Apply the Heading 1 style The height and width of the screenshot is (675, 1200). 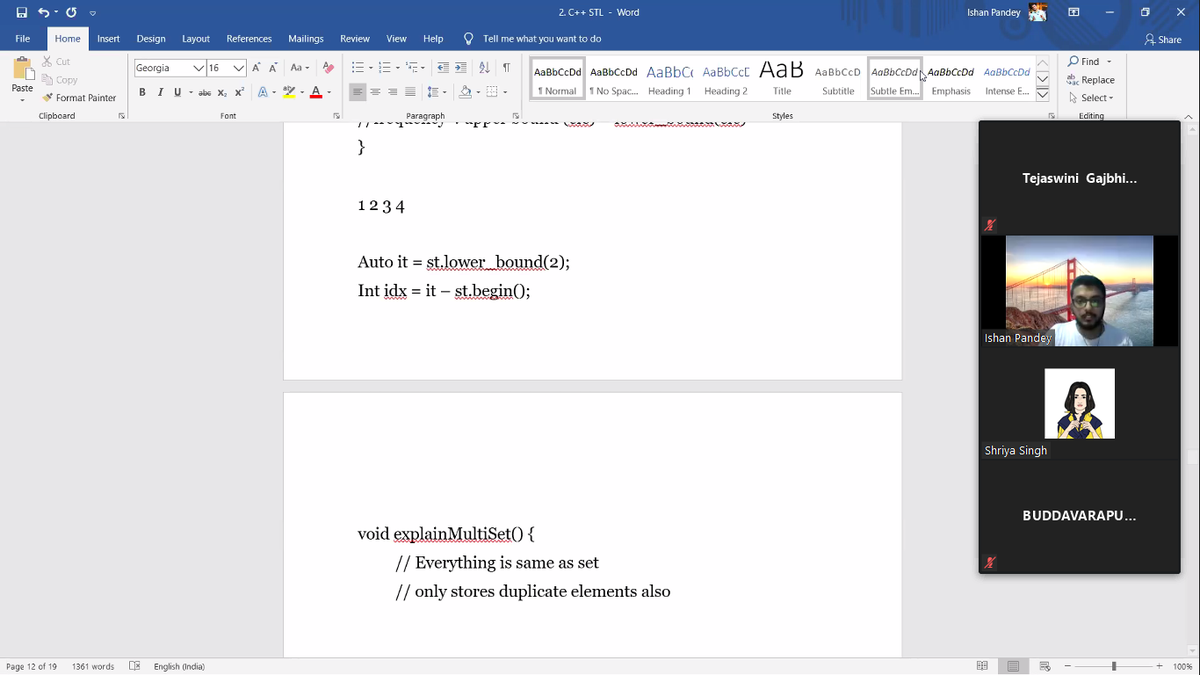click(669, 78)
